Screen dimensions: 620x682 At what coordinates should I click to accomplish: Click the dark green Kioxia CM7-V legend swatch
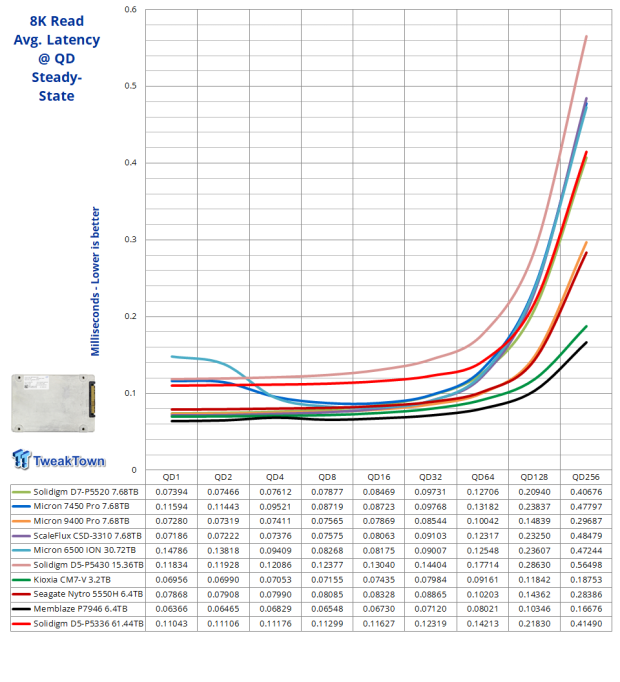pyautogui.click(x=21, y=580)
